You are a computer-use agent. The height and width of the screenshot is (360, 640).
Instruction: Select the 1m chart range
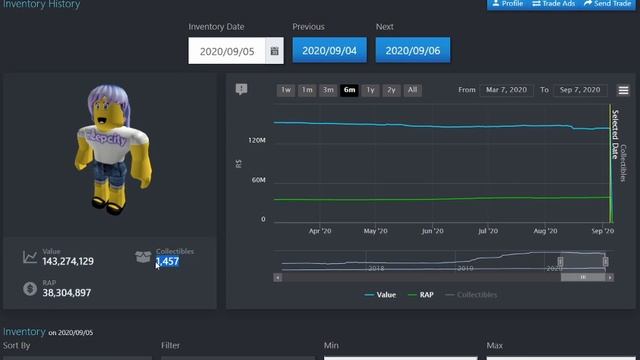click(x=307, y=90)
